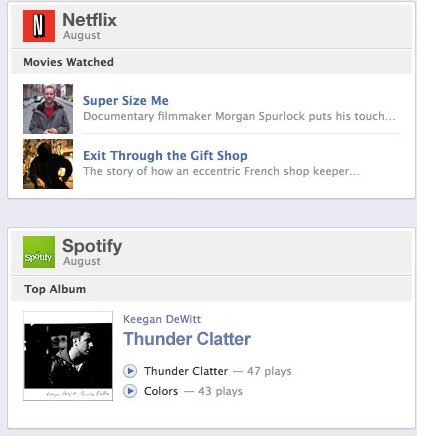Open the Super Size Me link
This screenshot has width=422, height=436.
pyautogui.click(x=126, y=101)
